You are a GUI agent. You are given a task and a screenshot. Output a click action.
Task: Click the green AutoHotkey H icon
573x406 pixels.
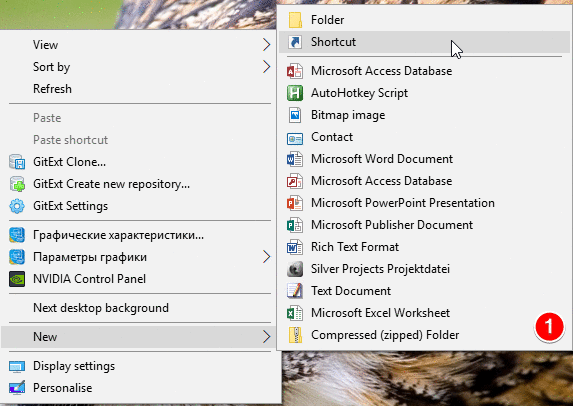tap(295, 93)
